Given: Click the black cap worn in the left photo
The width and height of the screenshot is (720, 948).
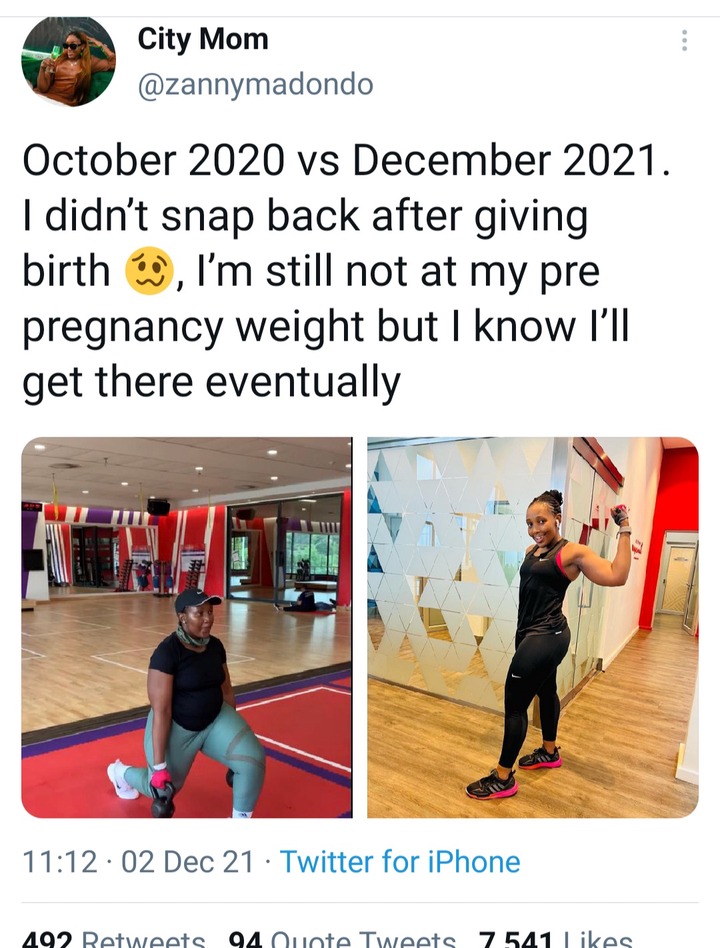Looking at the screenshot, I should tap(195, 600).
